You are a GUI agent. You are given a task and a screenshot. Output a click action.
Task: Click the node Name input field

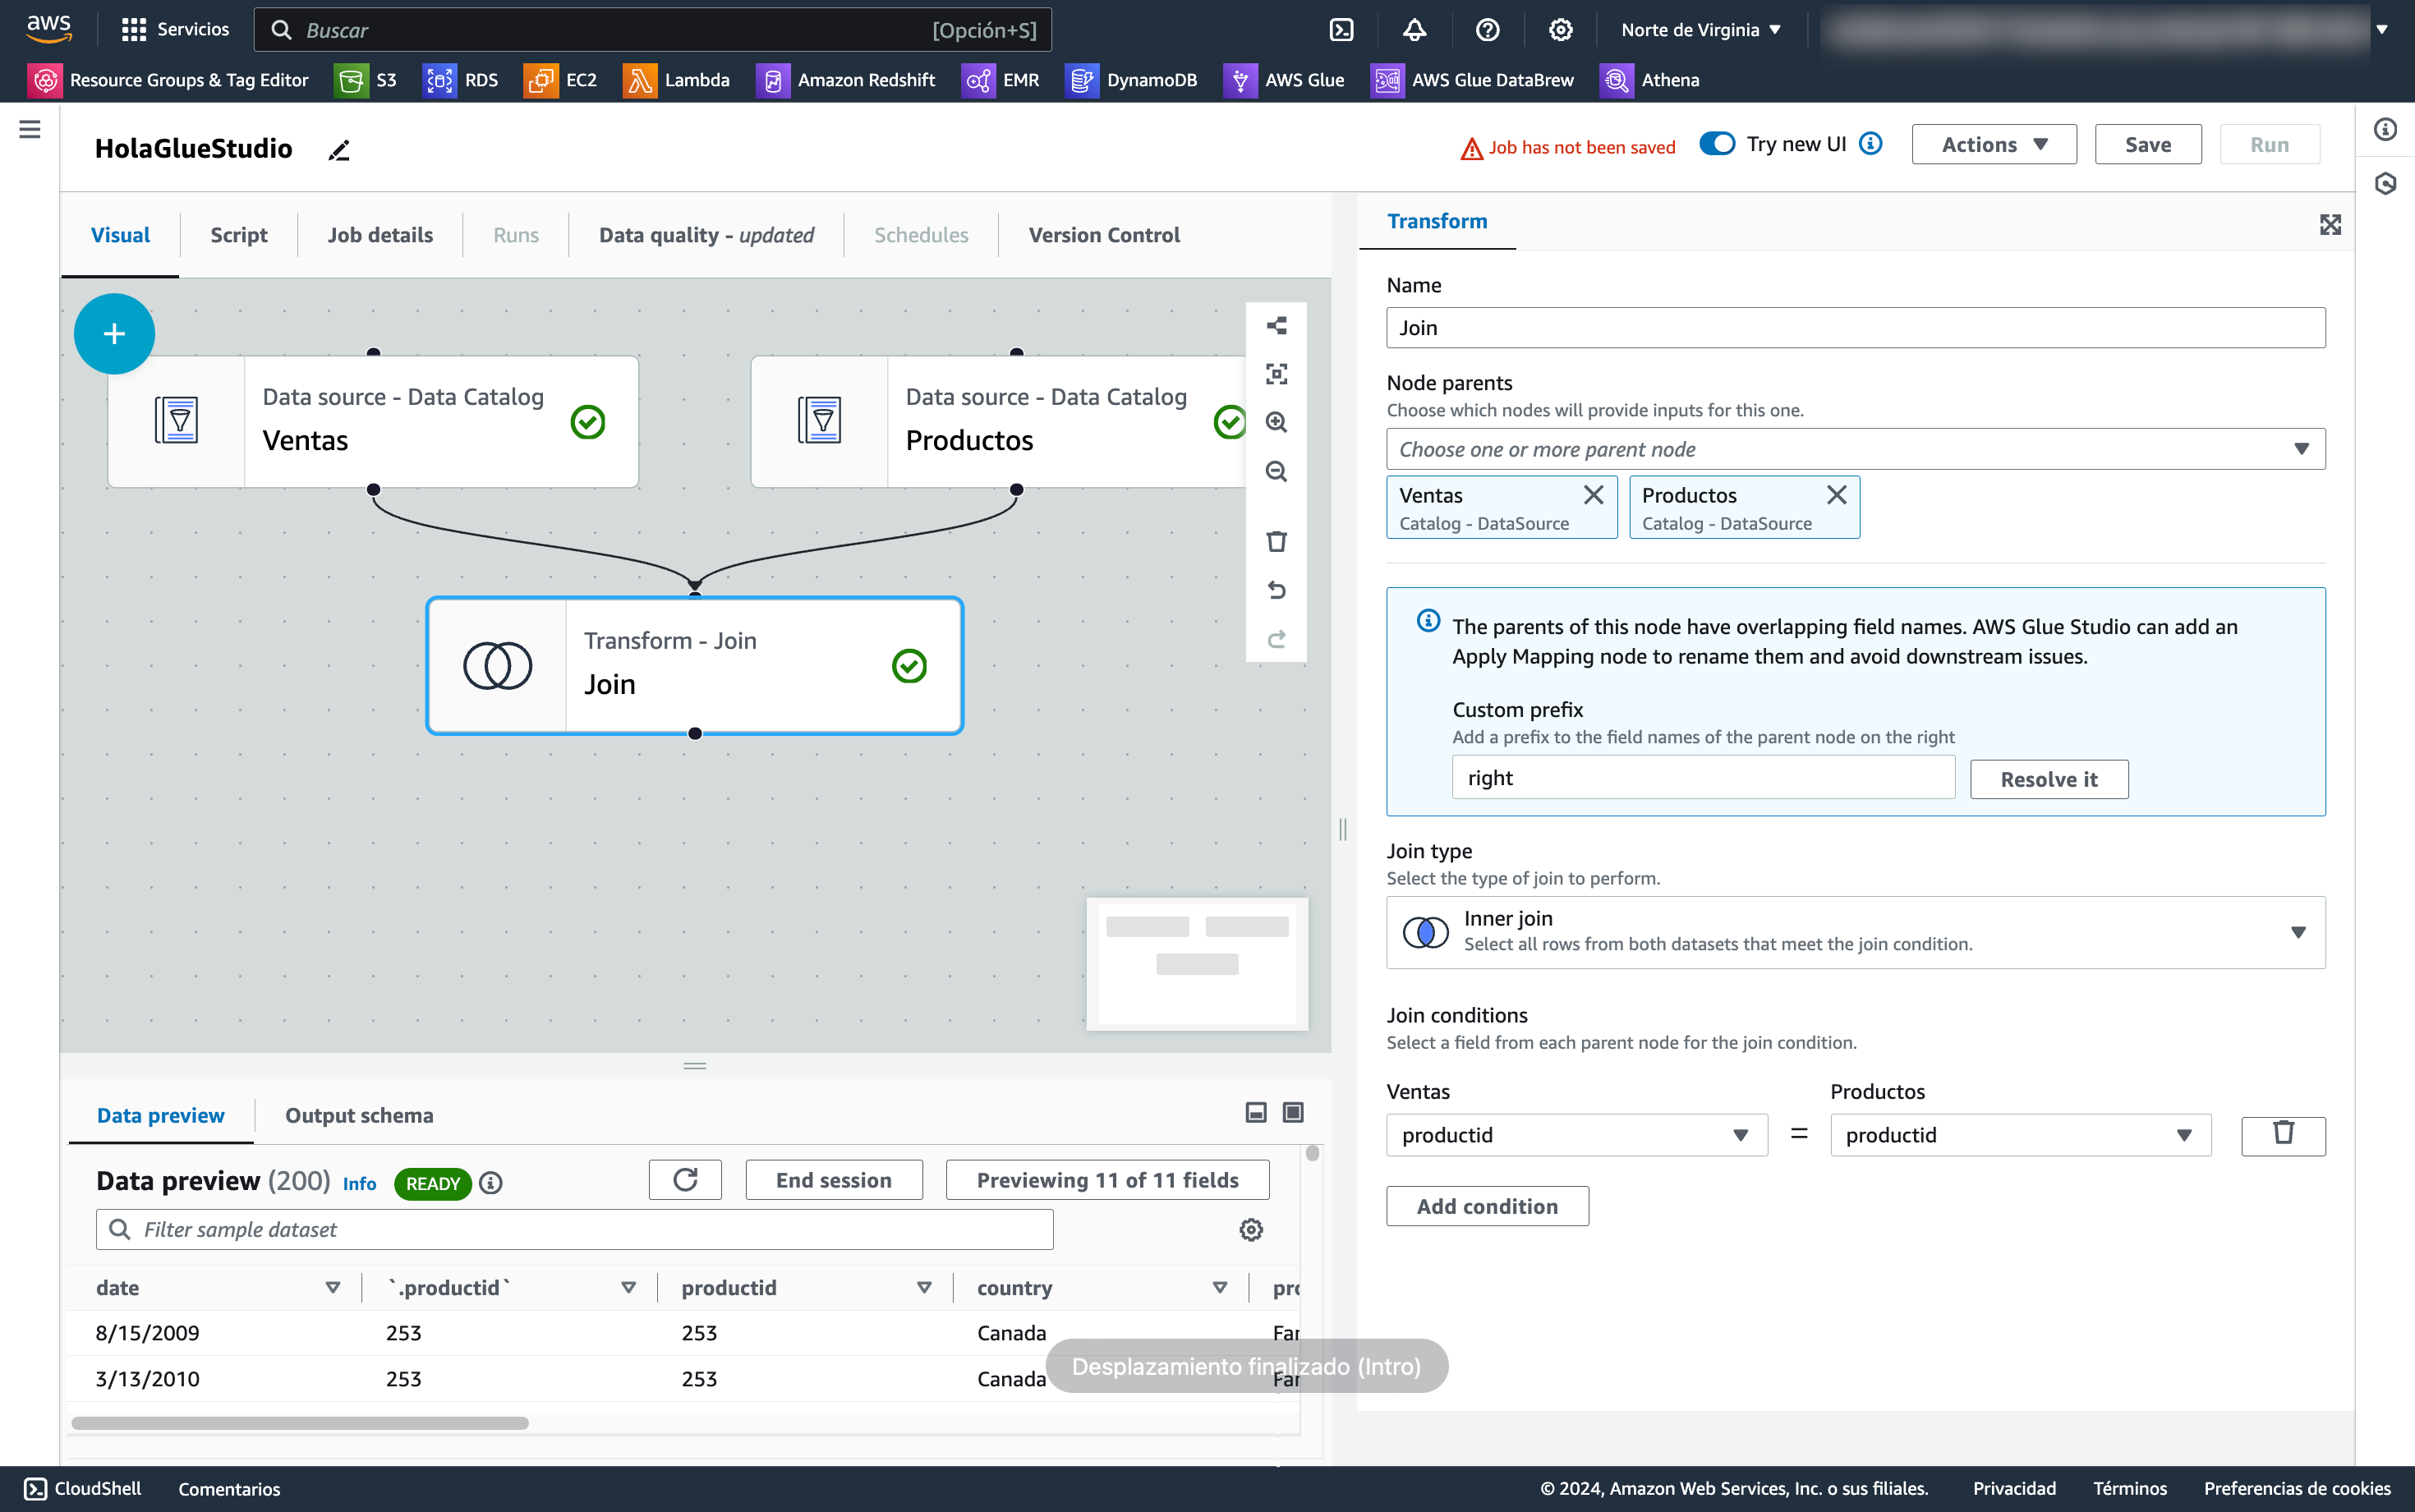pos(1855,328)
